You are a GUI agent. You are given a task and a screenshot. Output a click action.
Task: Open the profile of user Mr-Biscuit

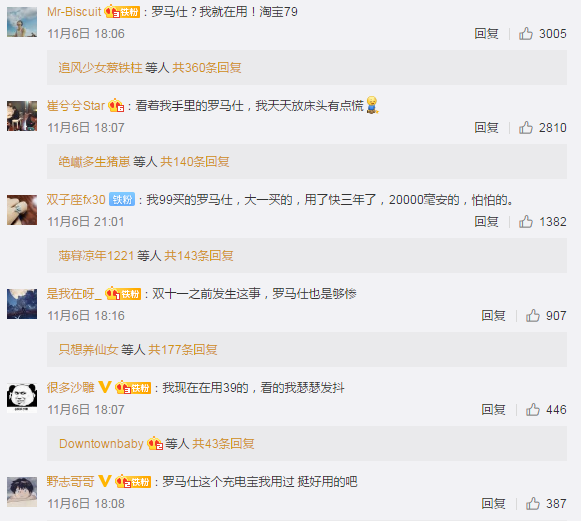(x=74, y=12)
